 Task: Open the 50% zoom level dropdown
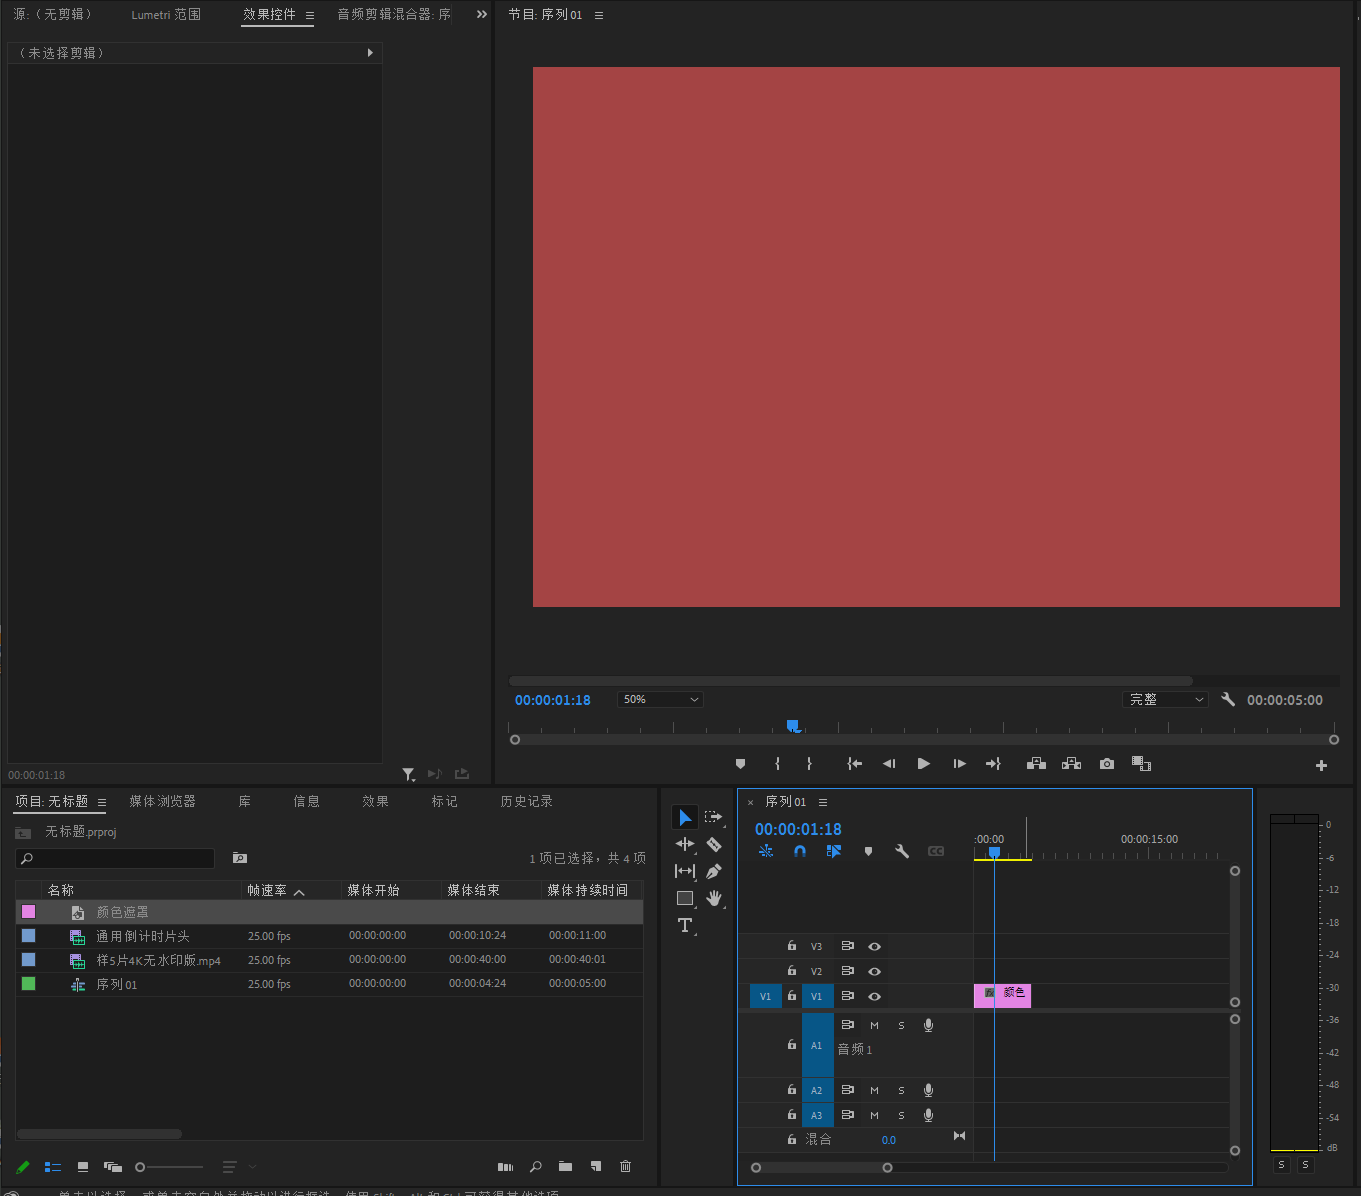pyautogui.click(x=661, y=700)
